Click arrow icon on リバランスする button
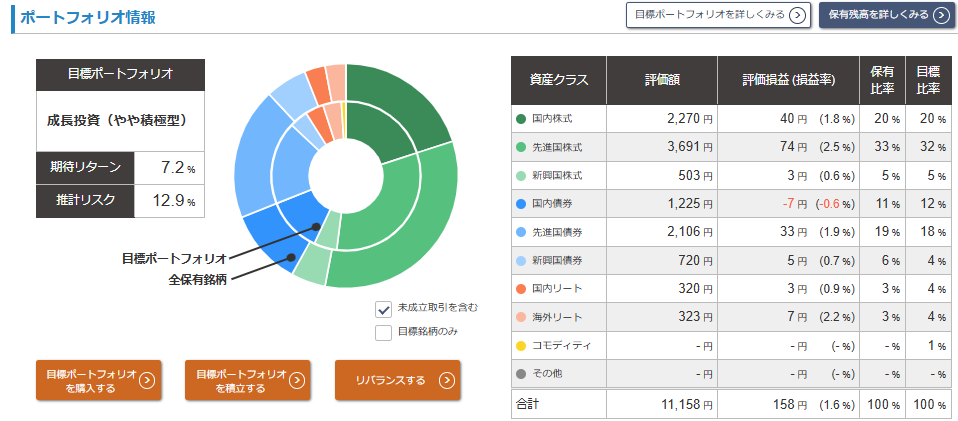Viewport: 958px width, 421px height. pos(447,380)
